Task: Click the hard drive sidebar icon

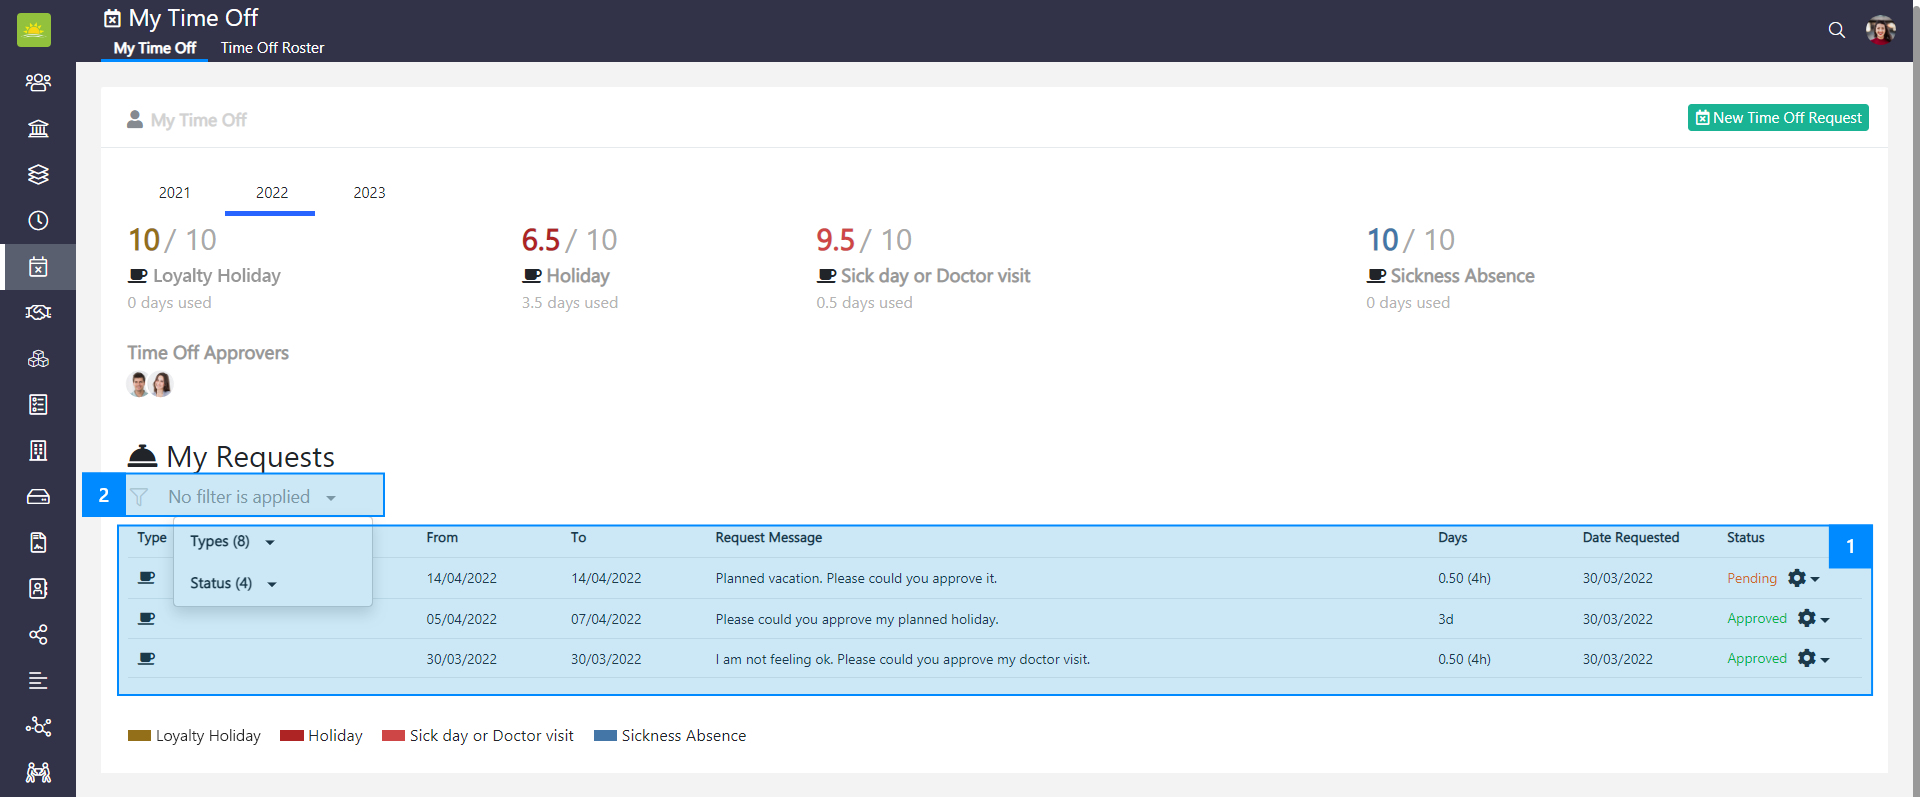Action: 38,496
